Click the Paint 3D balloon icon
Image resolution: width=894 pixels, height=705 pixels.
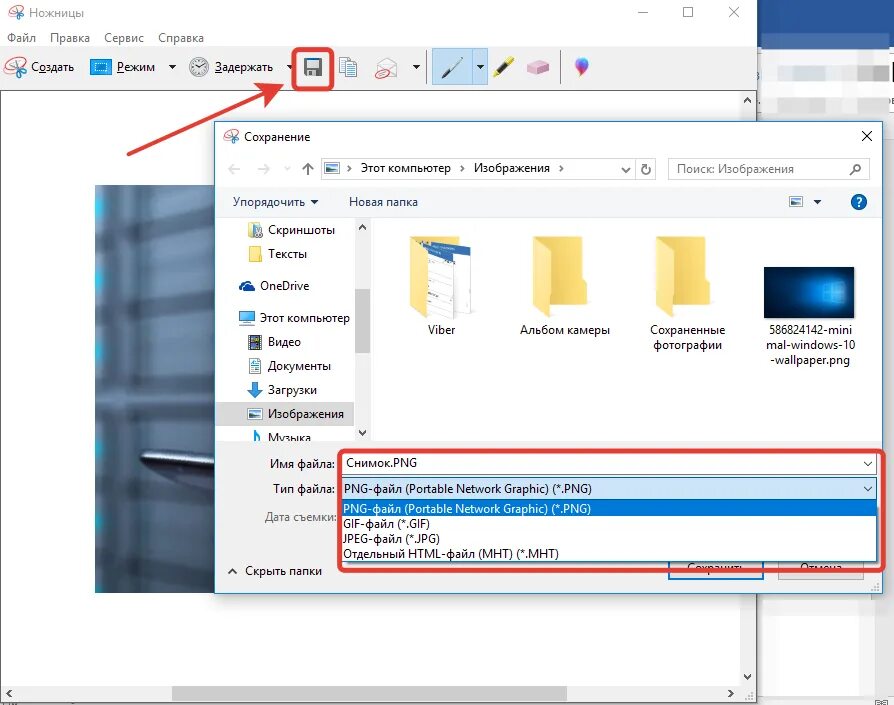(582, 67)
